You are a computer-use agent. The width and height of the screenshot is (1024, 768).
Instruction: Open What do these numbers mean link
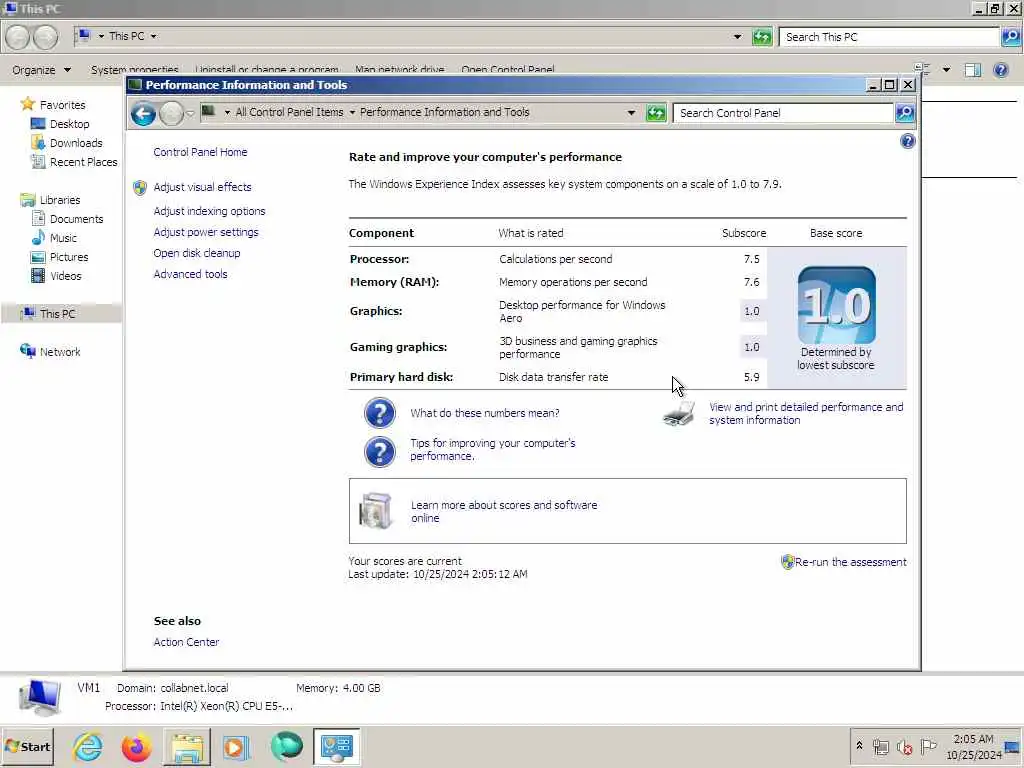(485, 413)
